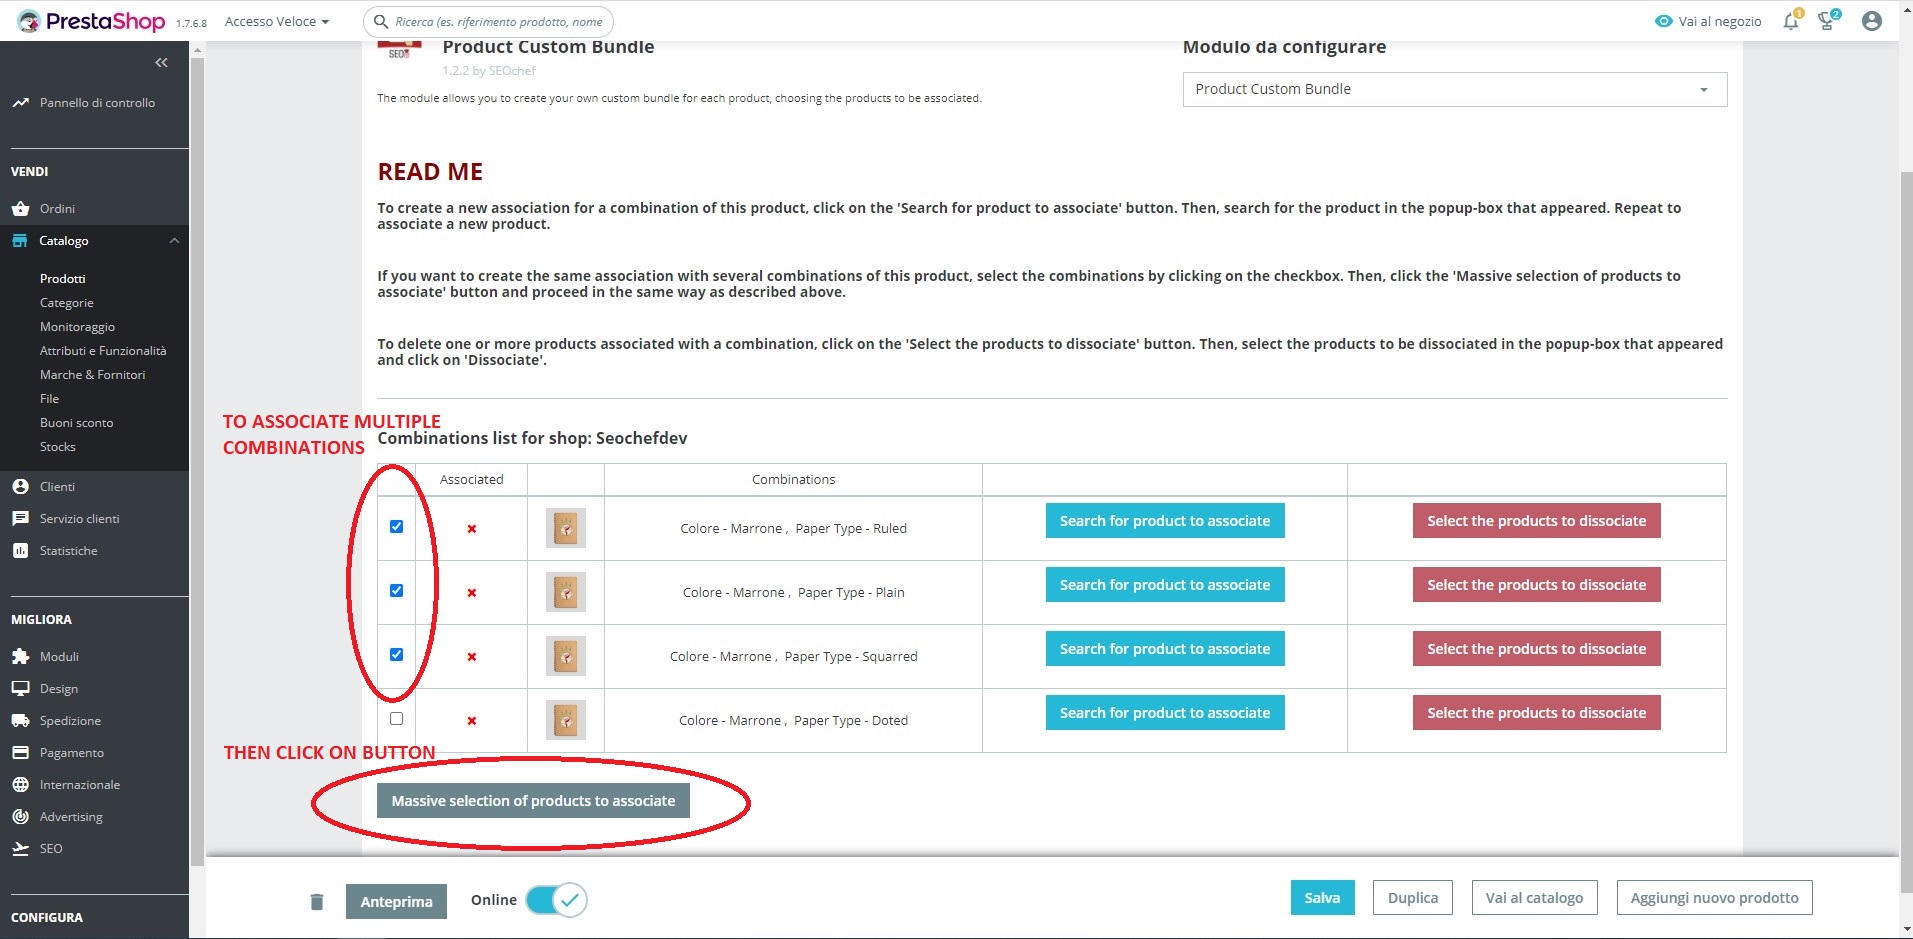Uncheck the Paper Type - Squarred combination checkbox
Image resolution: width=1913 pixels, height=939 pixels.
click(x=396, y=655)
